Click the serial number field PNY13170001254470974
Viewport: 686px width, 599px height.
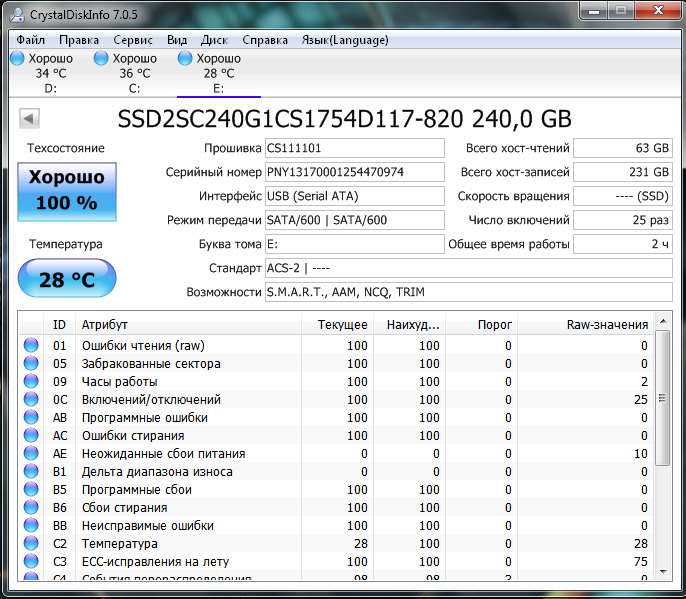(354, 172)
